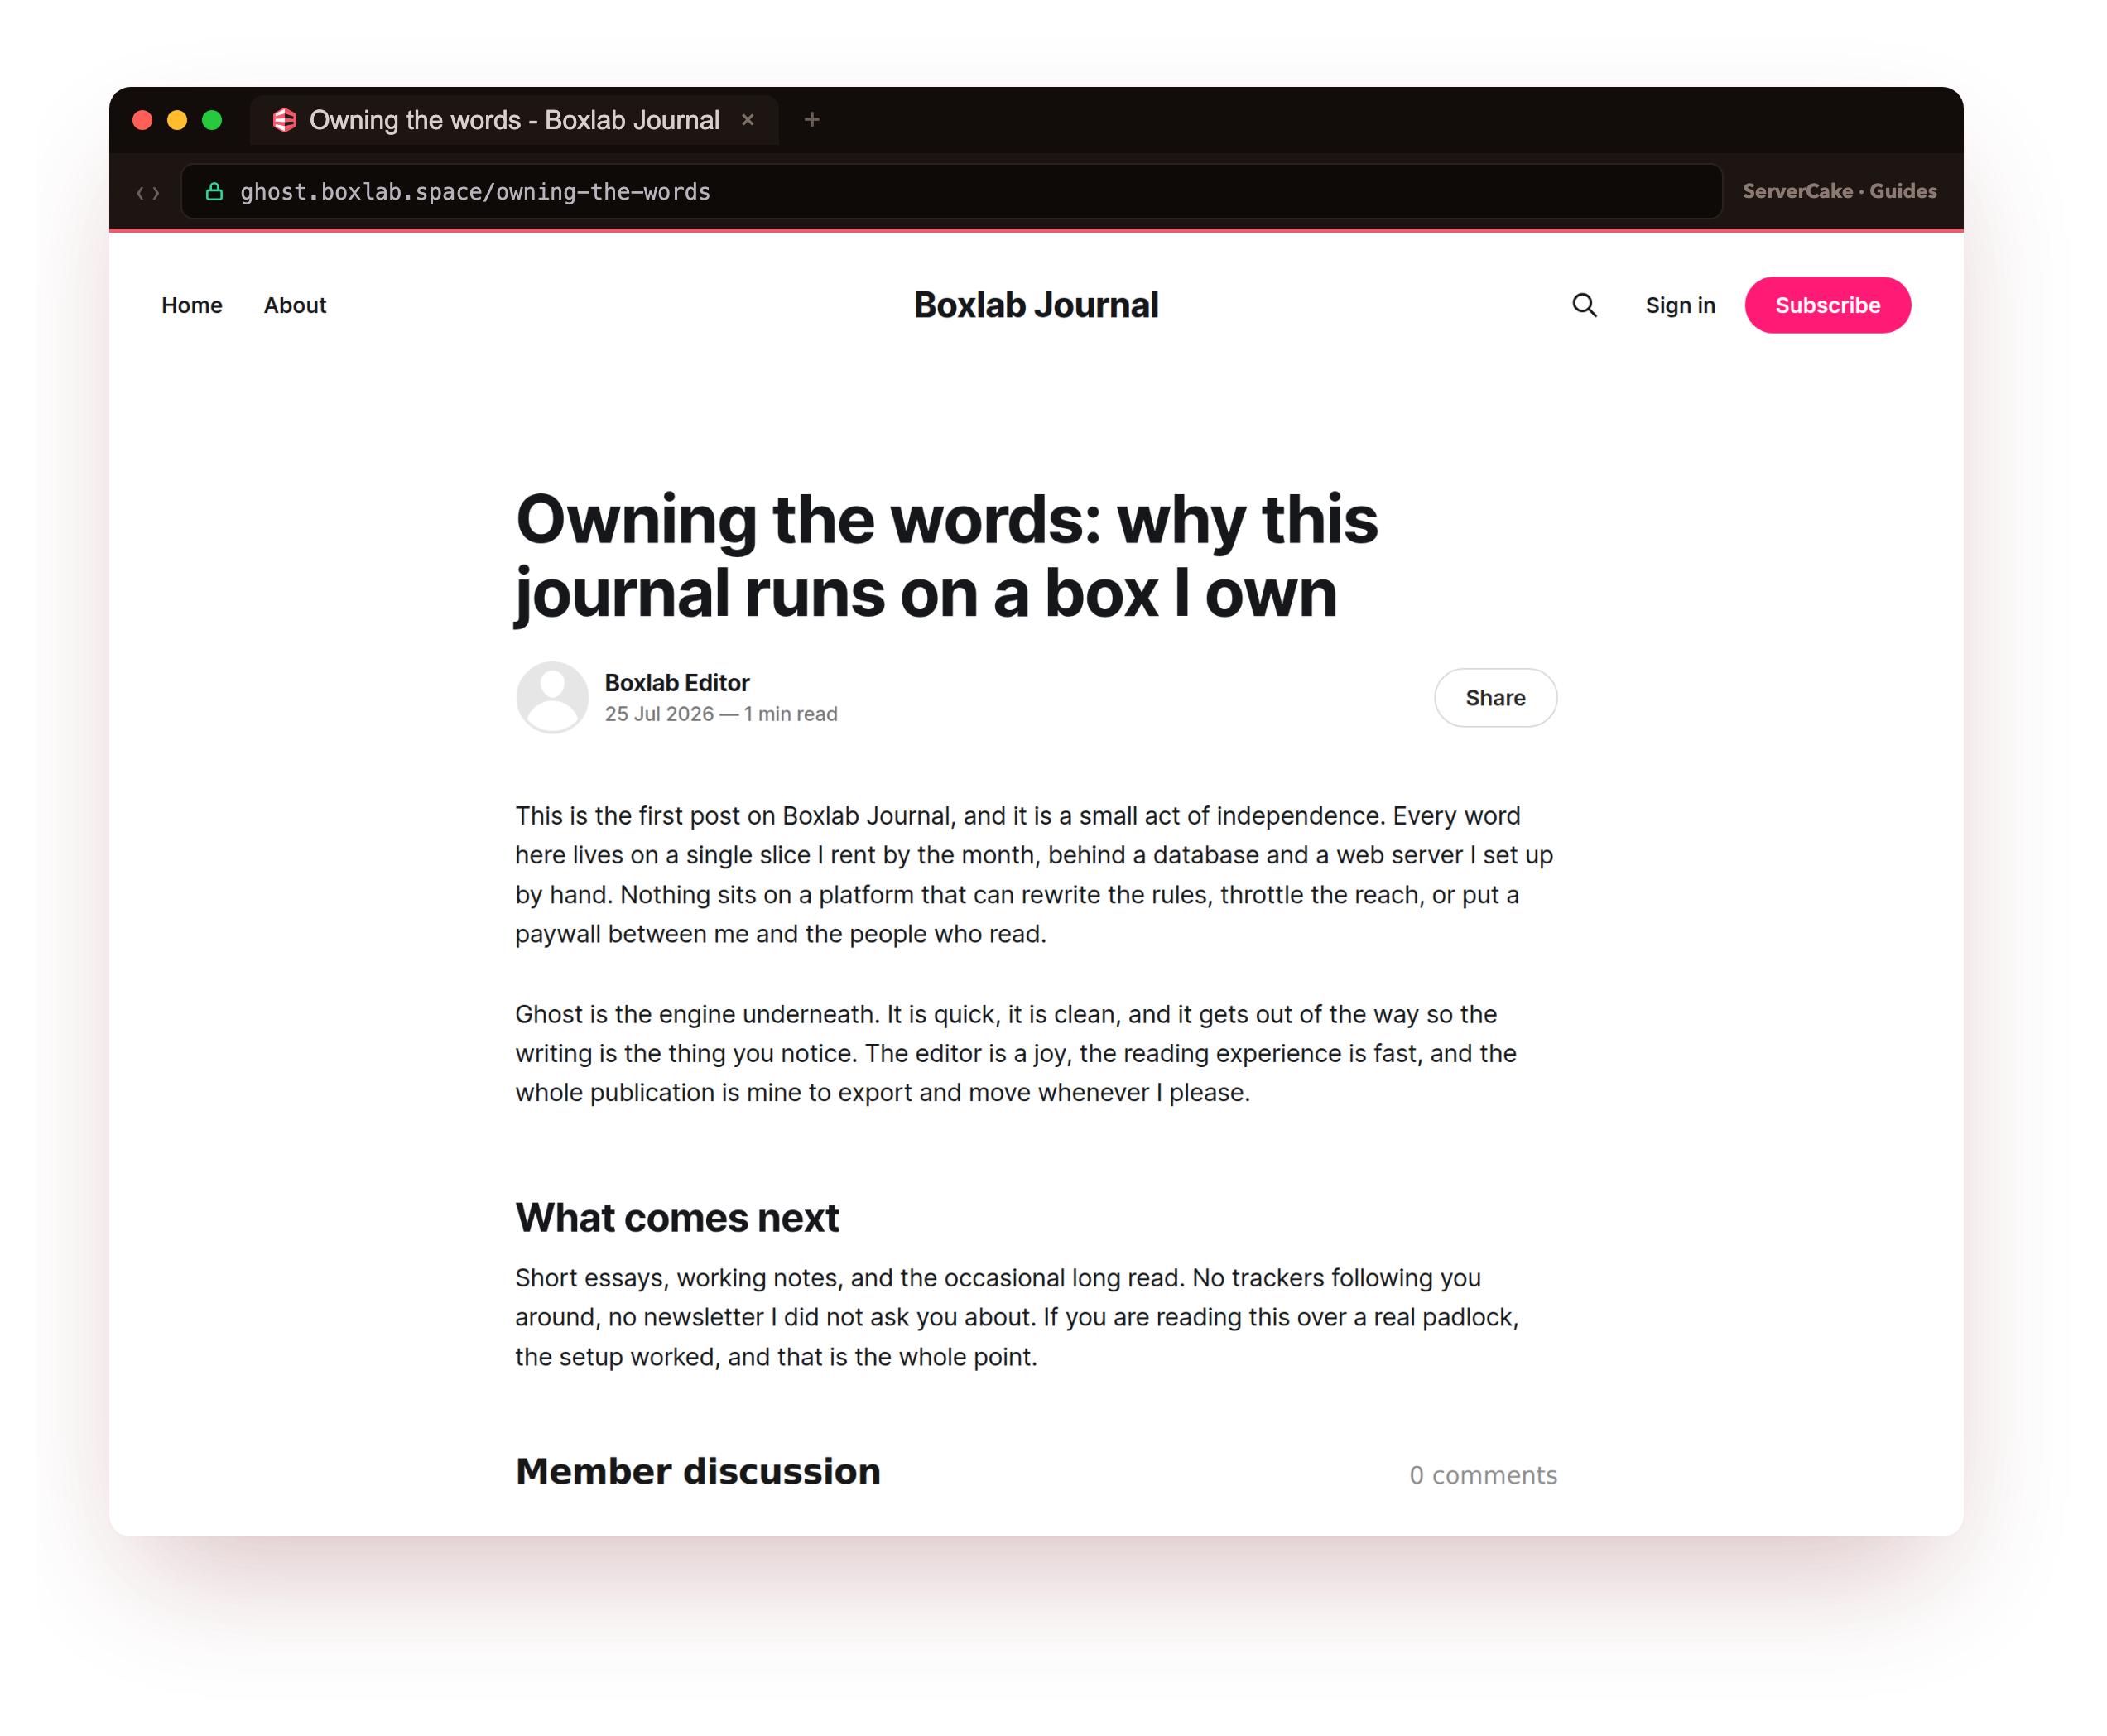Viewport: 2107px width, 1736px height.
Task: Focus the address bar URL field
Action: tap(951, 191)
